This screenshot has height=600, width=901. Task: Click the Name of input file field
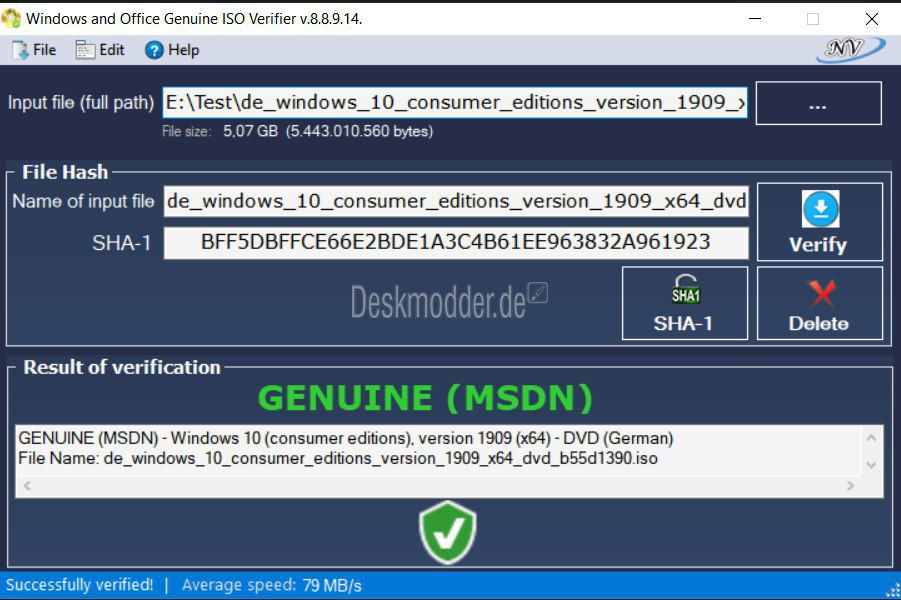pyautogui.click(x=456, y=201)
